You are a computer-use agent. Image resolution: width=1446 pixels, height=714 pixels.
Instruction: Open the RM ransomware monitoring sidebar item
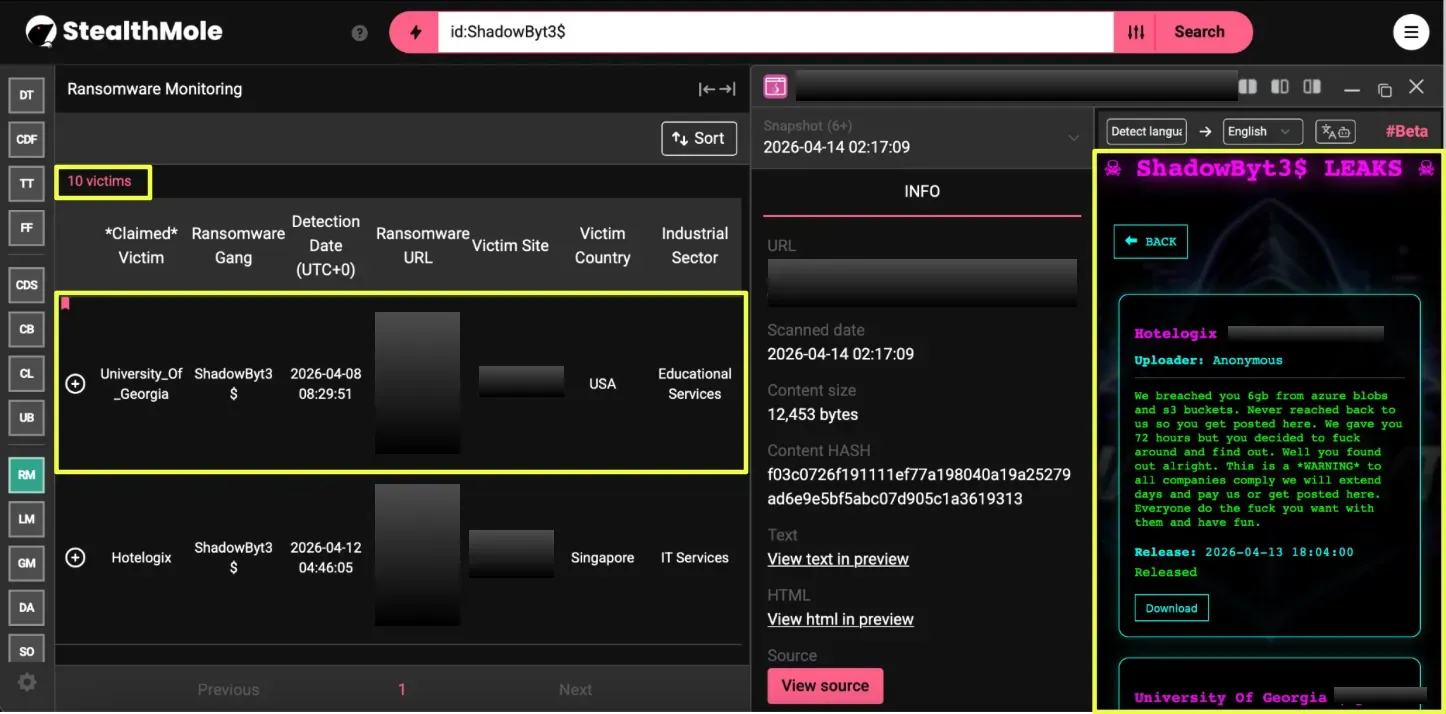pyautogui.click(x=27, y=475)
